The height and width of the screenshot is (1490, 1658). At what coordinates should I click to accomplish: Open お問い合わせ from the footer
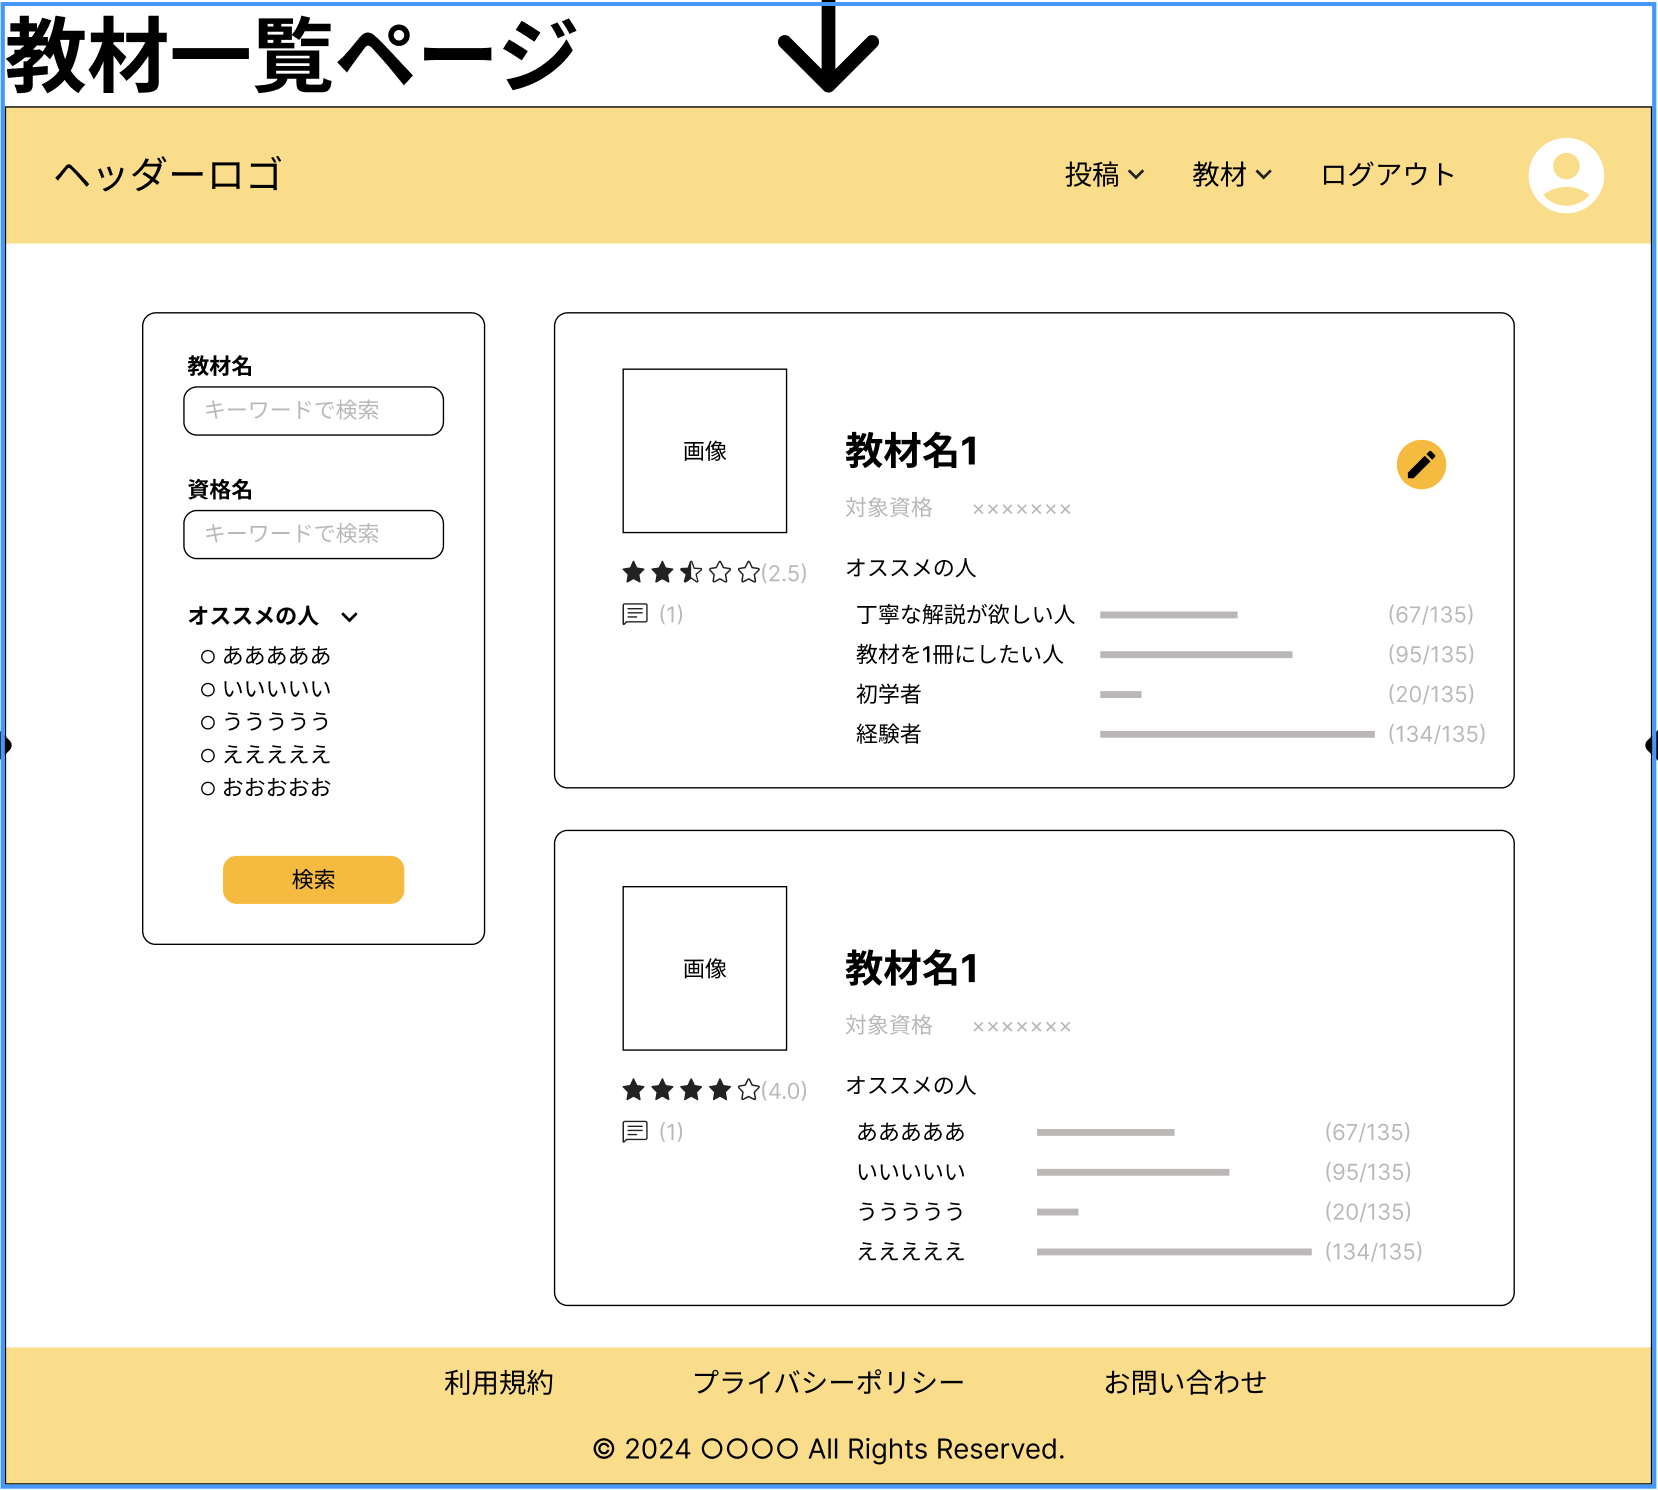pyautogui.click(x=1185, y=1382)
